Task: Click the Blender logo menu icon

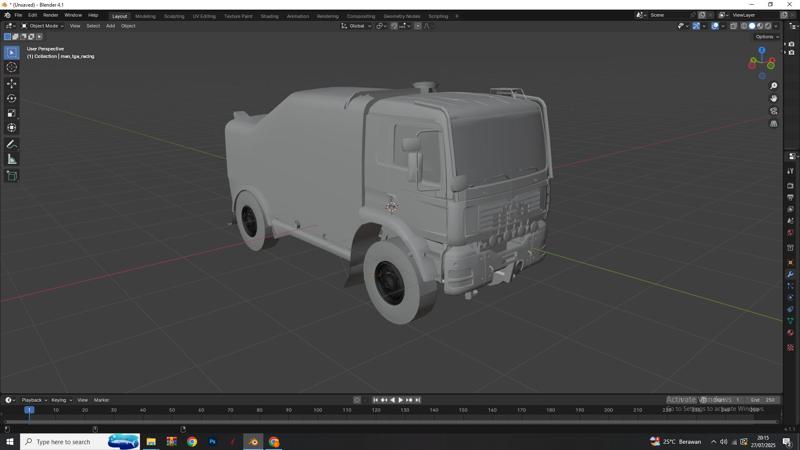Action: pos(7,15)
